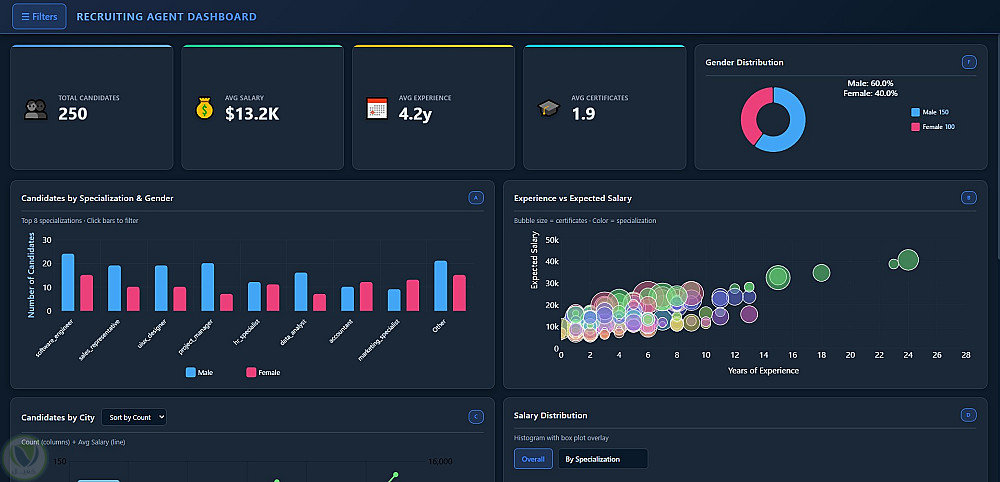Click the Avg Salary $13.2K value
The image size is (1000, 482).
[x=252, y=114]
